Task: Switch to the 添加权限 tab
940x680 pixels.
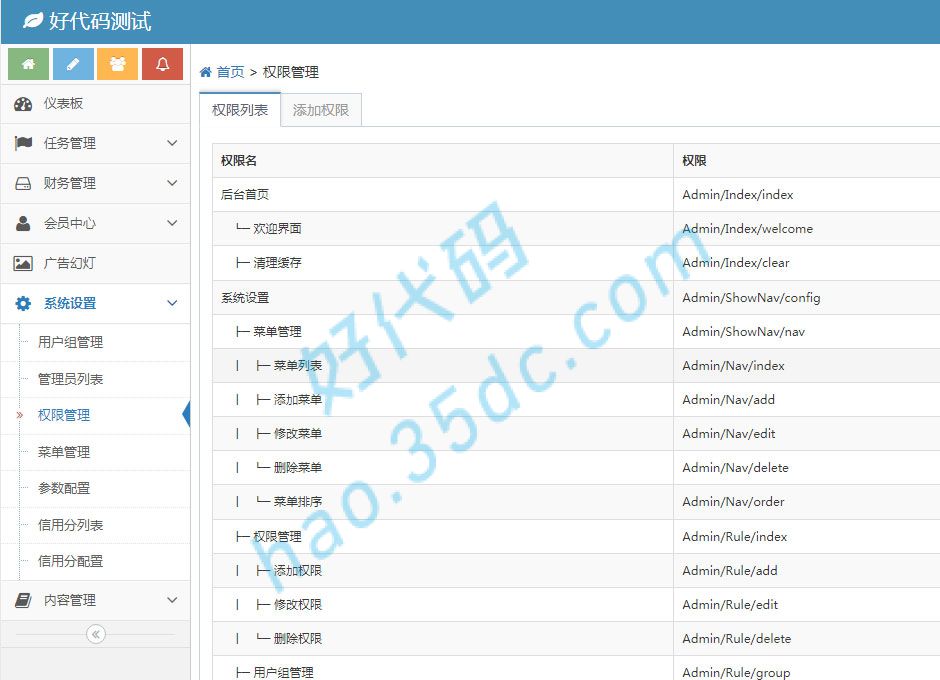Action: click(321, 110)
